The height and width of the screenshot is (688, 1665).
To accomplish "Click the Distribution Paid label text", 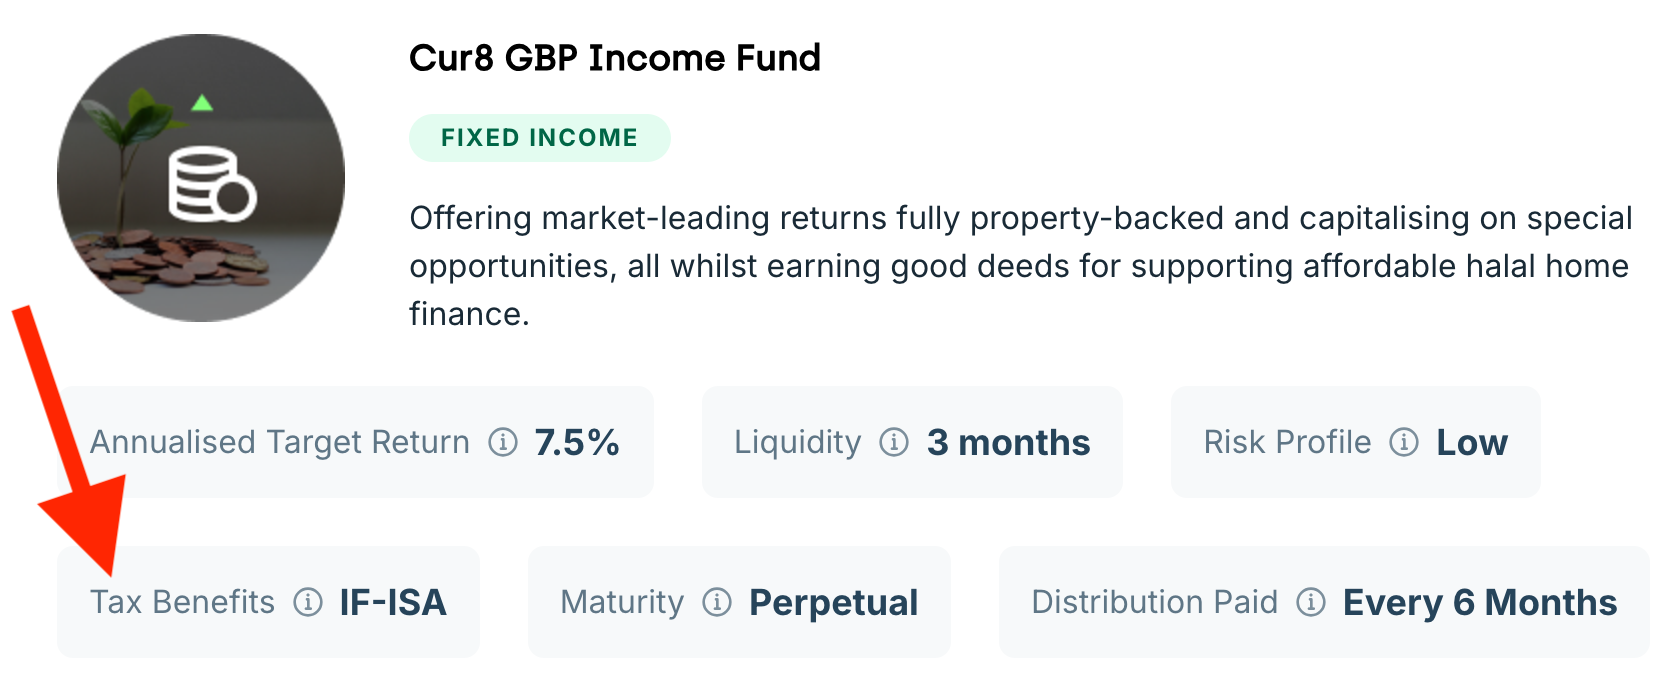I will [x=1154, y=602].
